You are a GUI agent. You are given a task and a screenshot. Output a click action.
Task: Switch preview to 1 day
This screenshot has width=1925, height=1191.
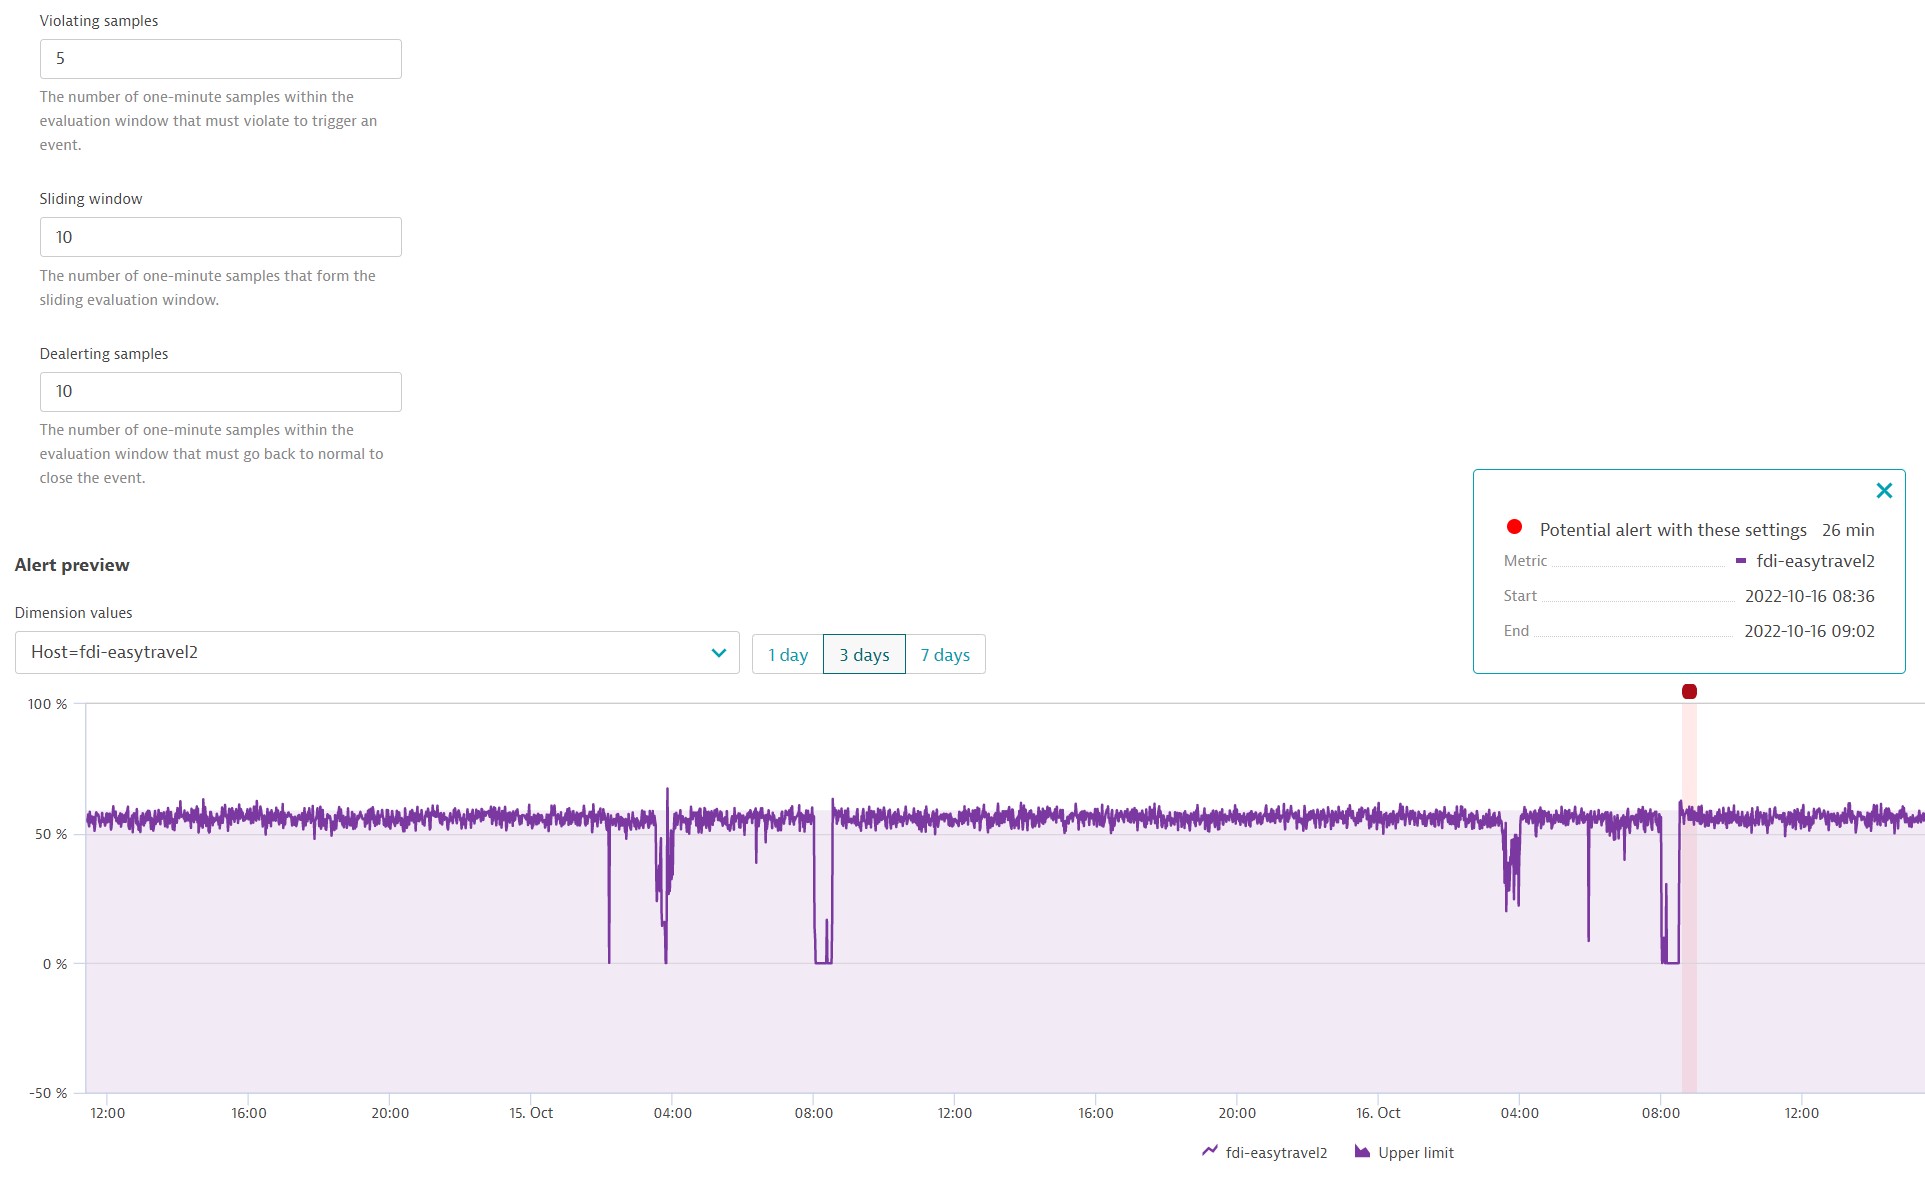click(x=788, y=655)
